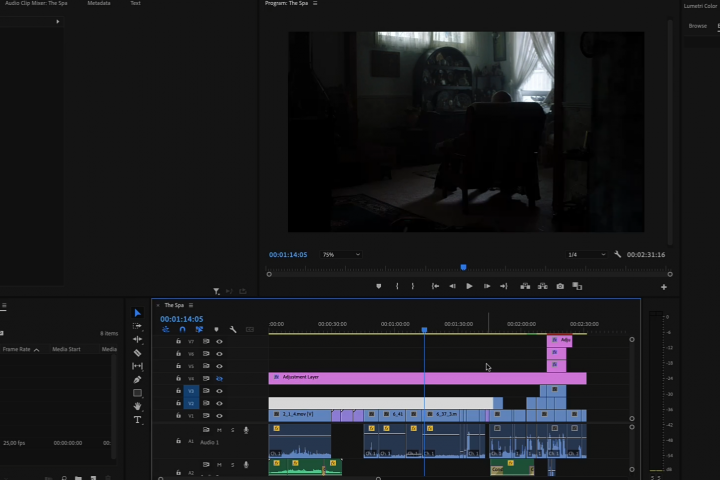Step forward one frame
Image resolution: width=720 pixels, height=480 pixels.
click(487, 286)
